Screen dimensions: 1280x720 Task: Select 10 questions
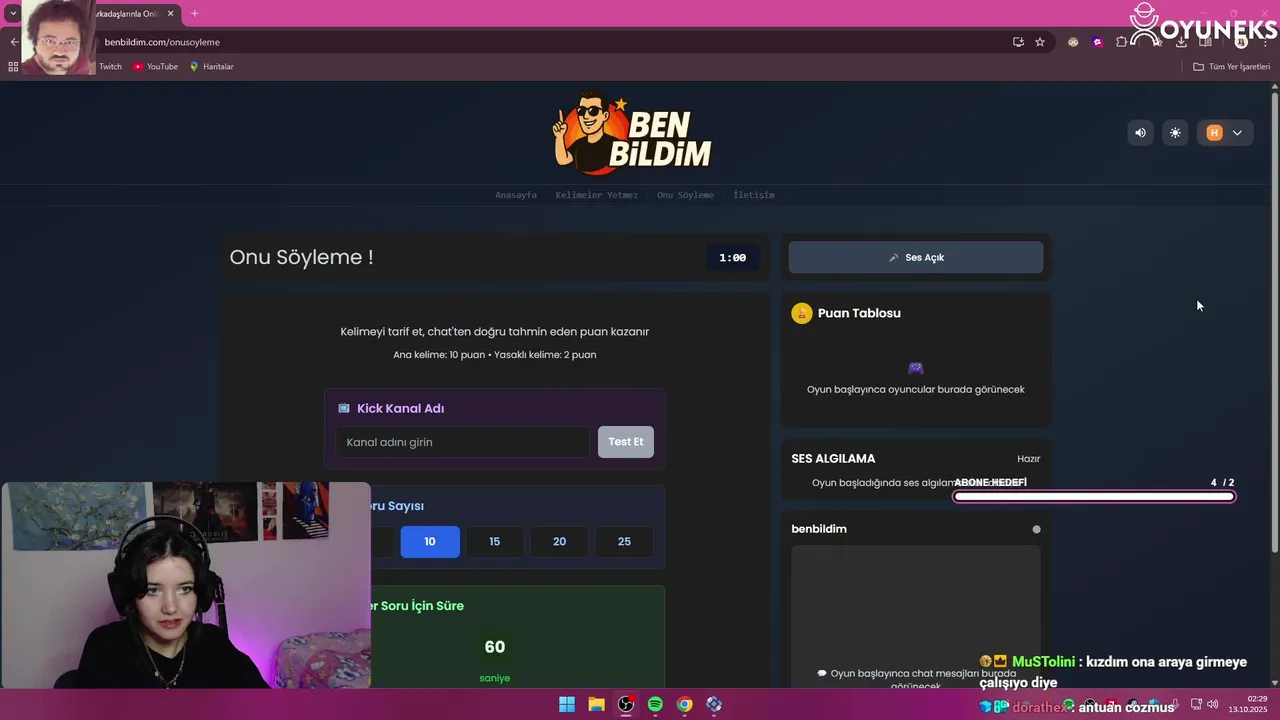[x=430, y=541]
